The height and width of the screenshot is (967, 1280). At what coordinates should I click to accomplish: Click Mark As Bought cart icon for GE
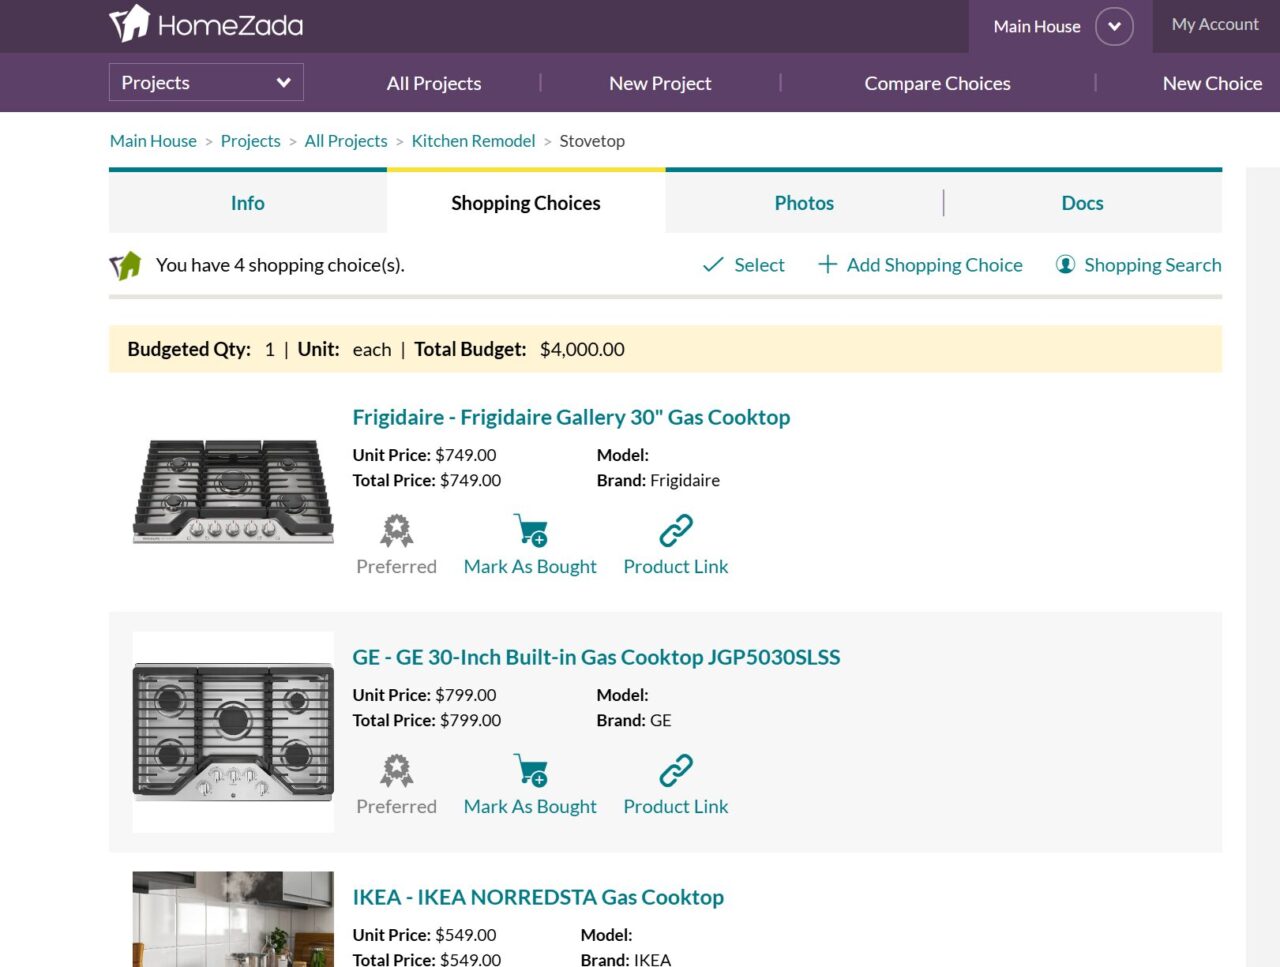pyautogui.click(x=530, y=770)
